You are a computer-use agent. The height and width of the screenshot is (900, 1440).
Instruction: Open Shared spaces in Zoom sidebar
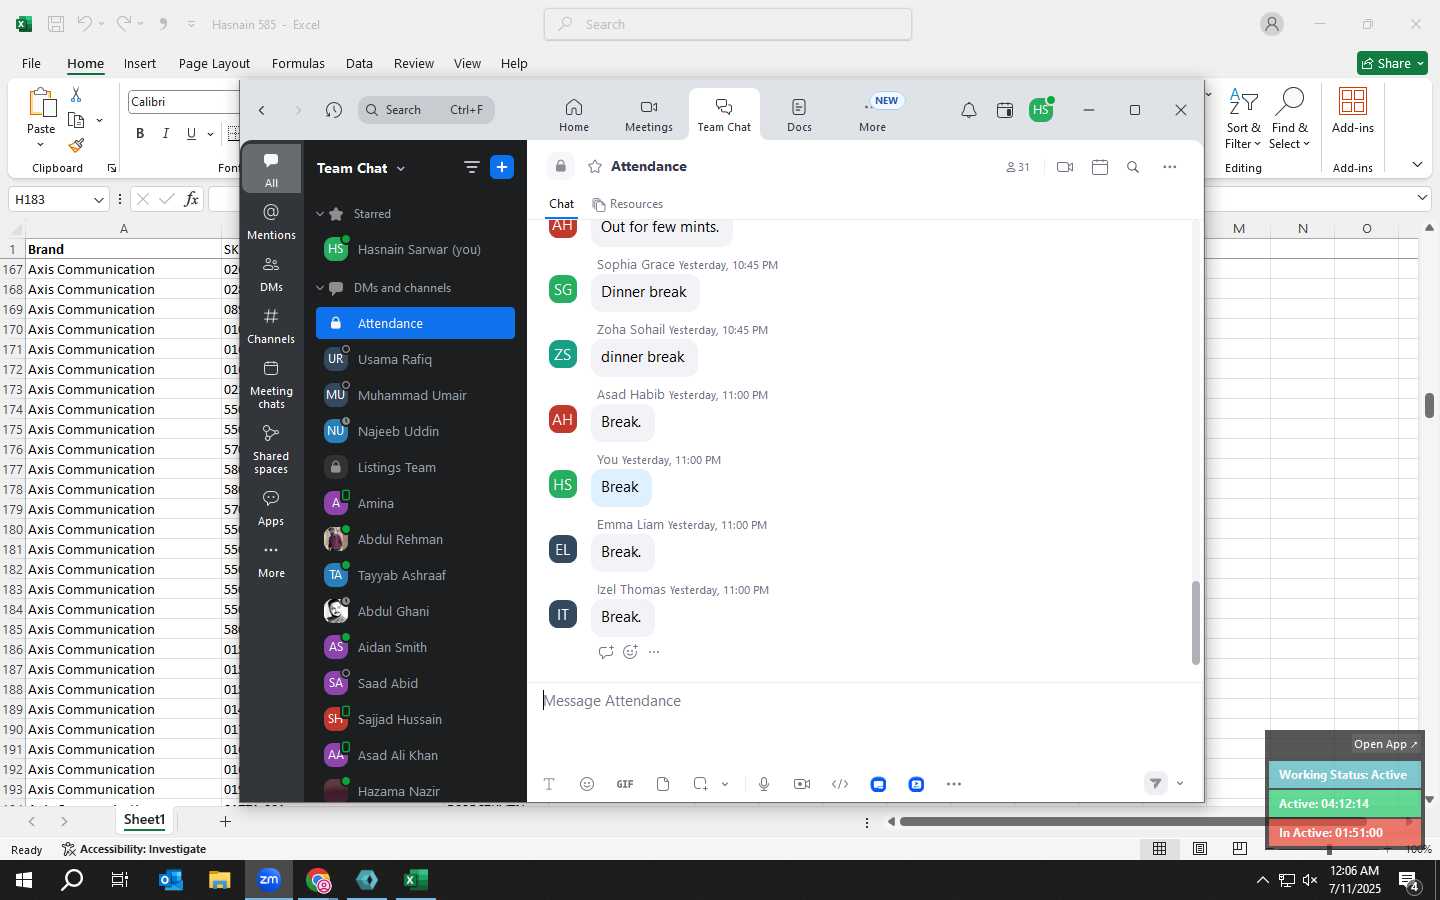pos(271,449)
